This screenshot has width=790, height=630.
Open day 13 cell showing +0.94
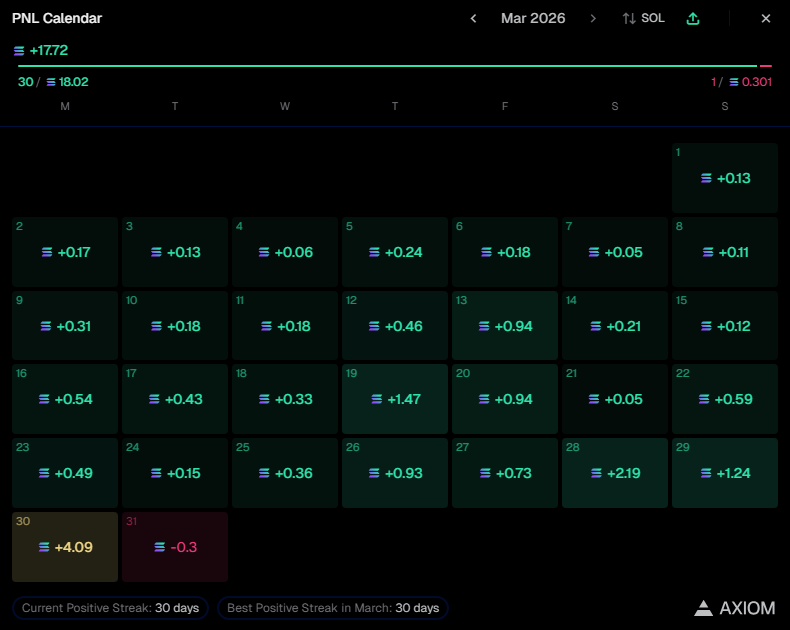click(505, 326)
